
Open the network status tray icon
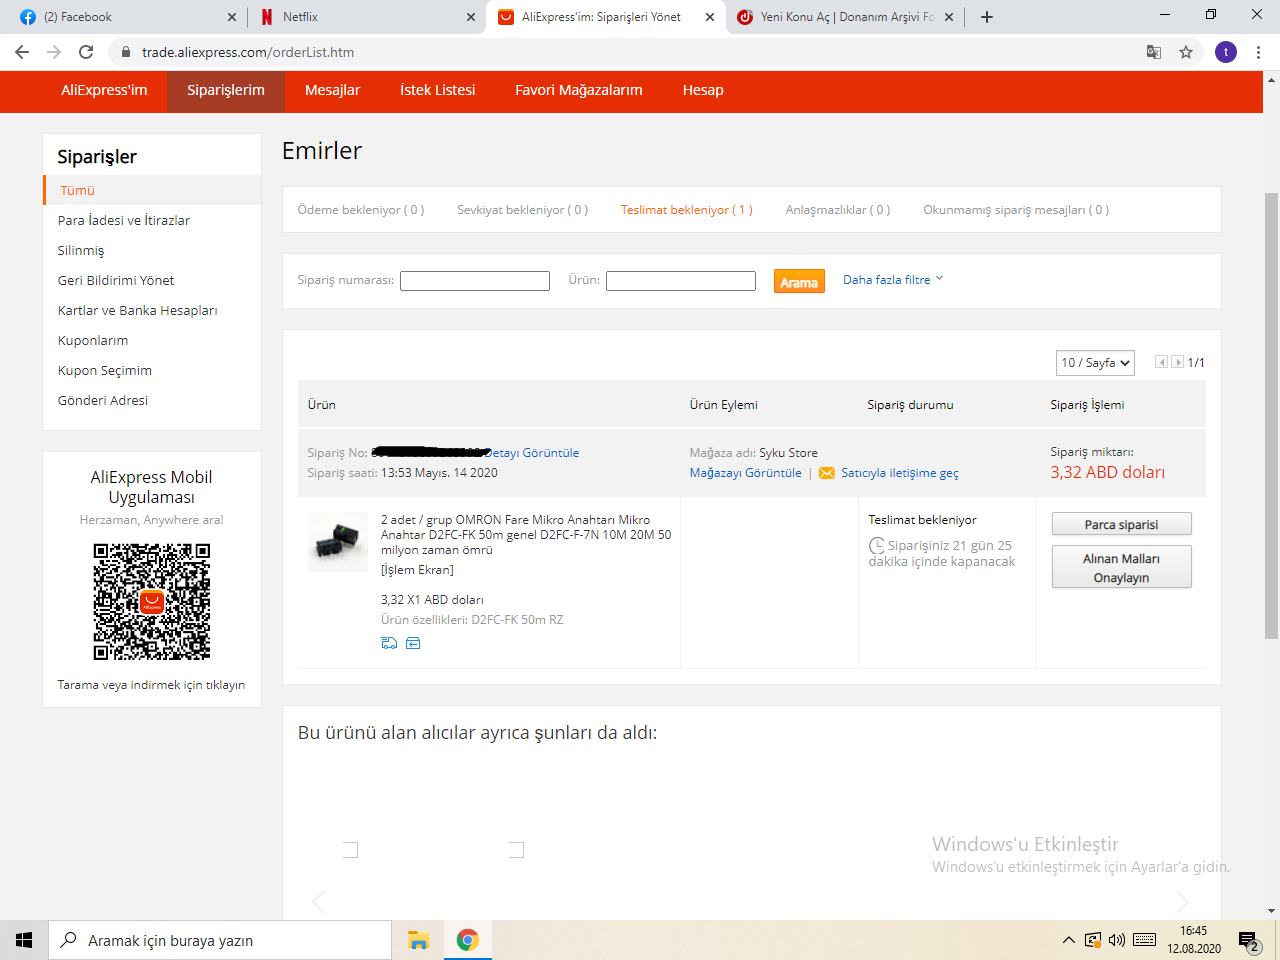tap(1093, 940)
